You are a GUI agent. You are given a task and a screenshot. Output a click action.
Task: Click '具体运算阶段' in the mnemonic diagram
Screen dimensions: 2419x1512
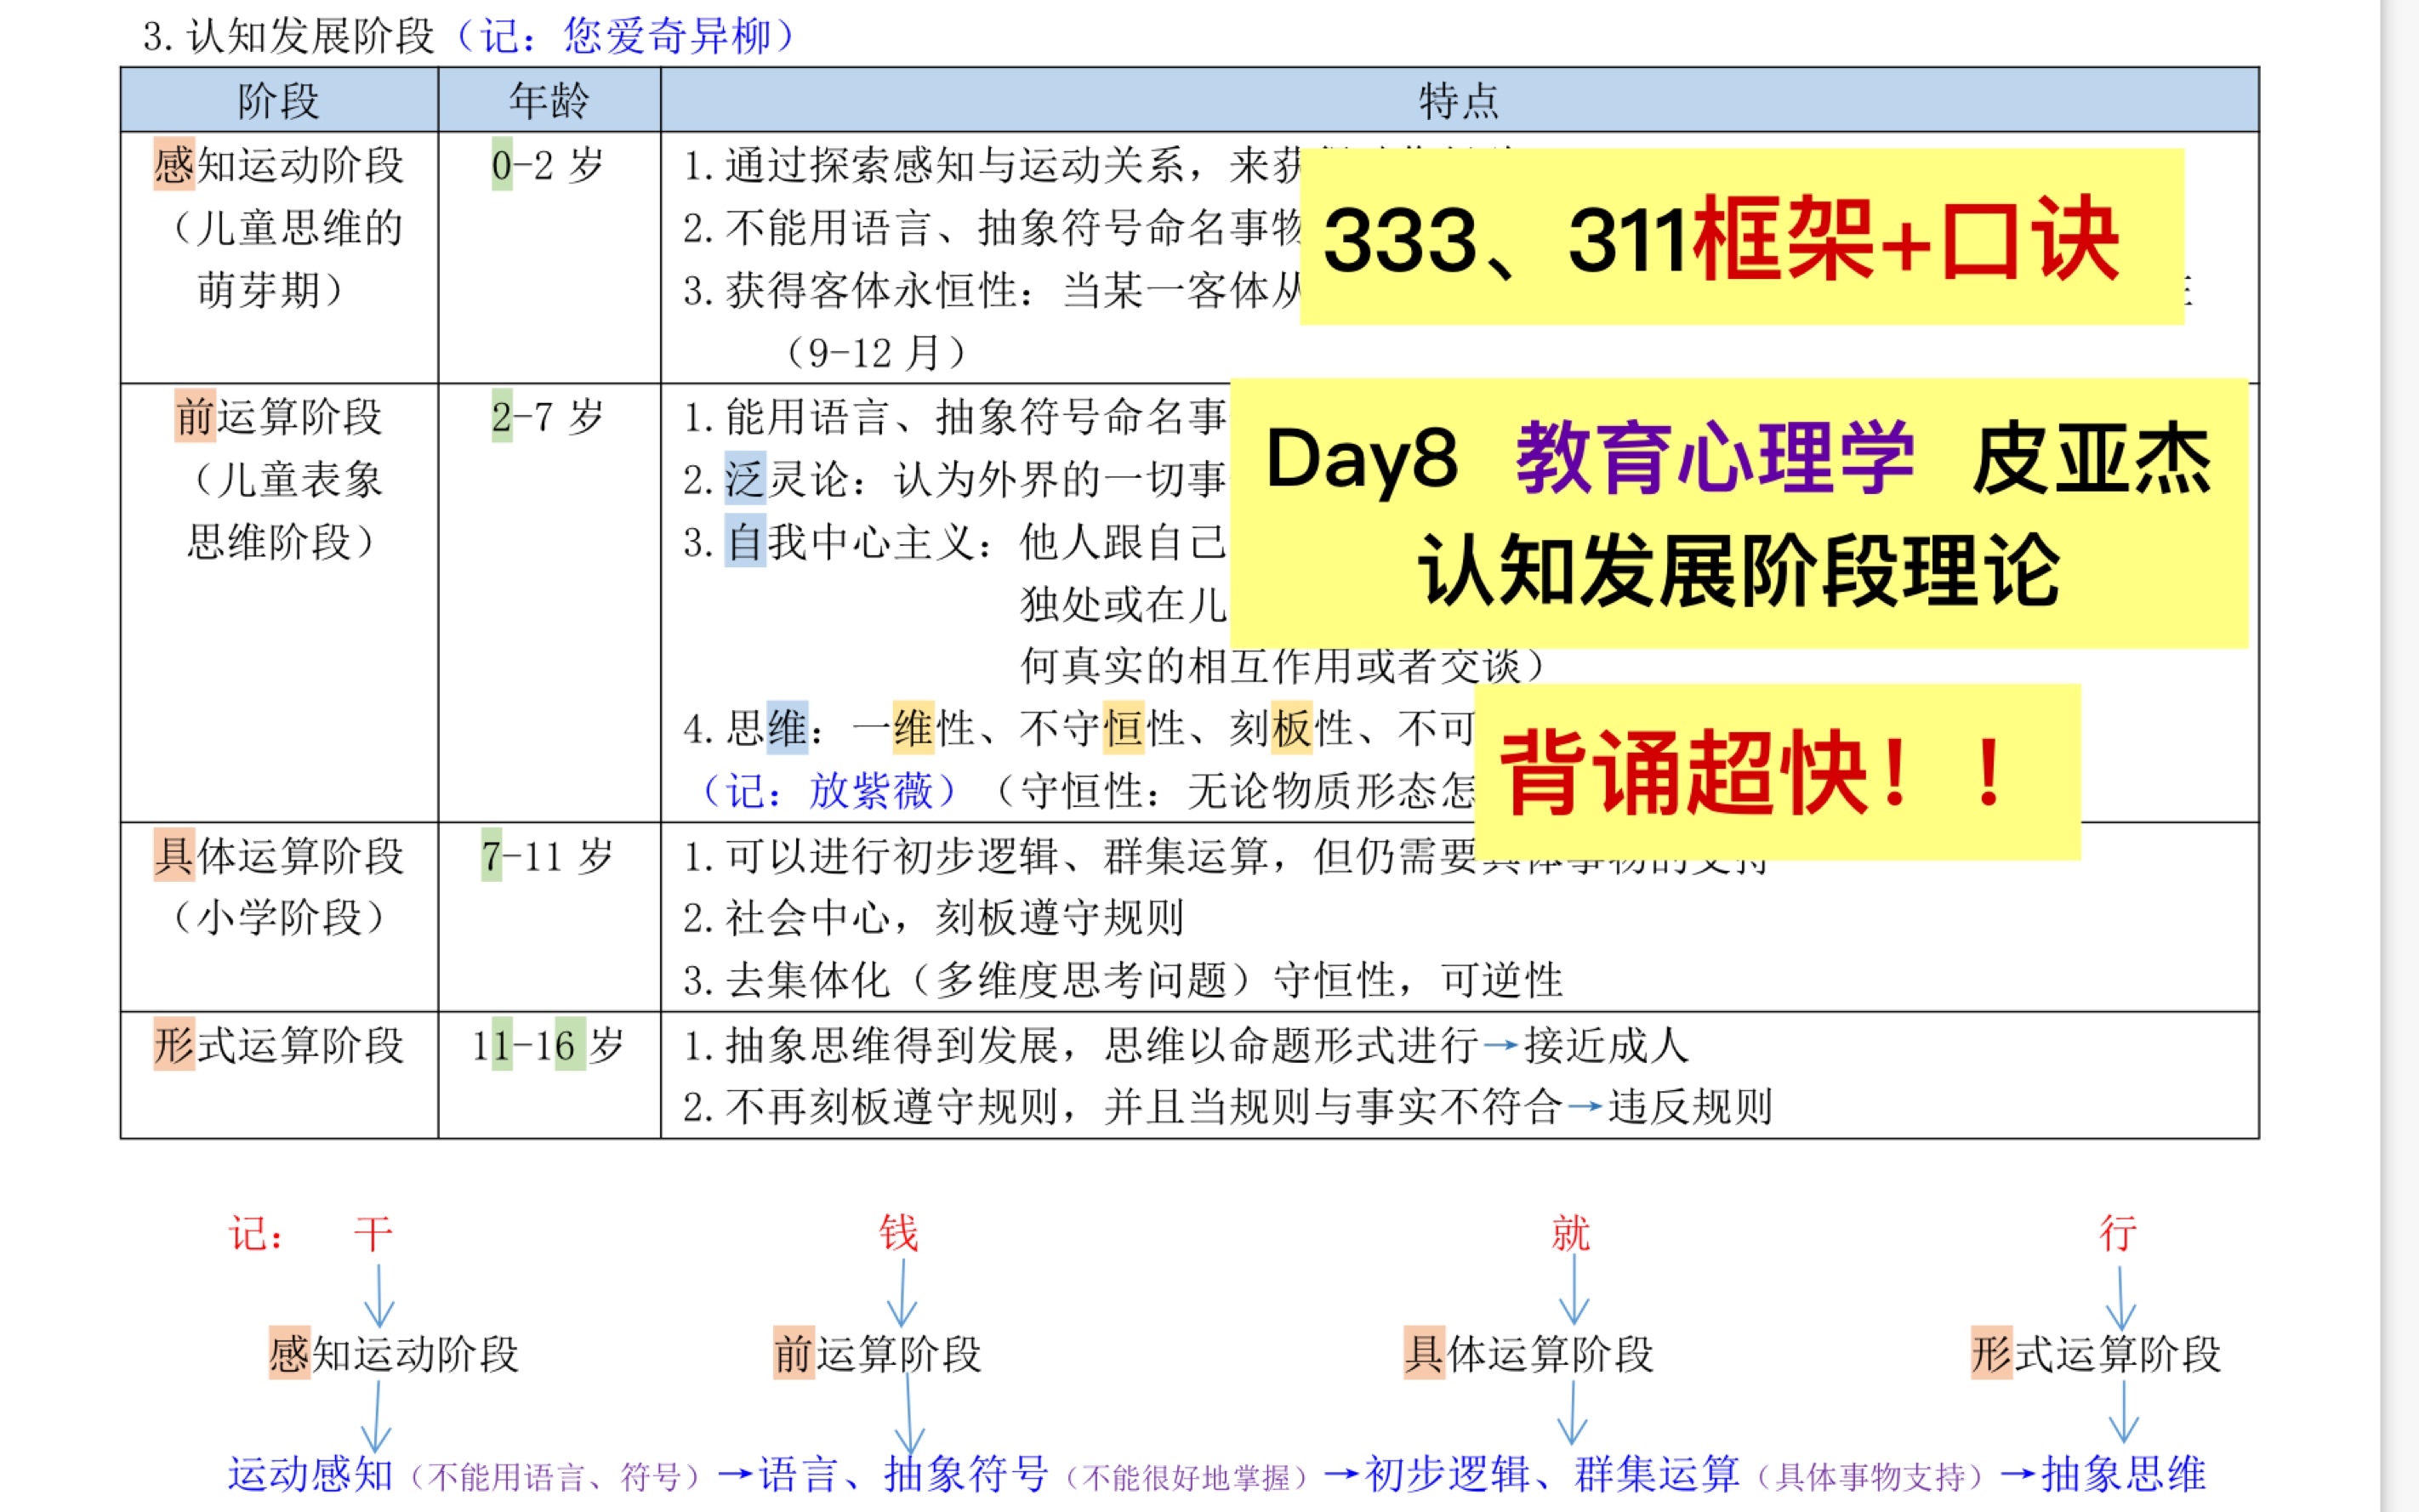(x=1528, y=1354)
